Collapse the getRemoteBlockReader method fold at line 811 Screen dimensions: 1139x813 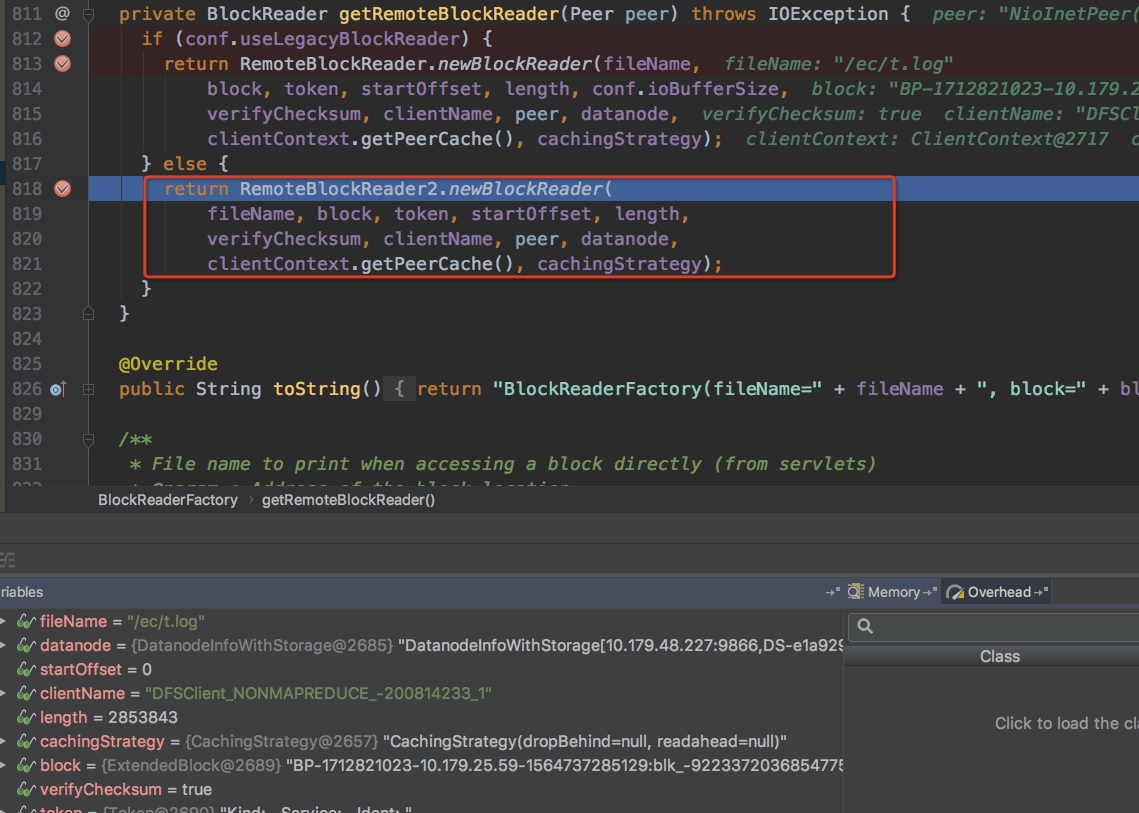pos(89,14)
